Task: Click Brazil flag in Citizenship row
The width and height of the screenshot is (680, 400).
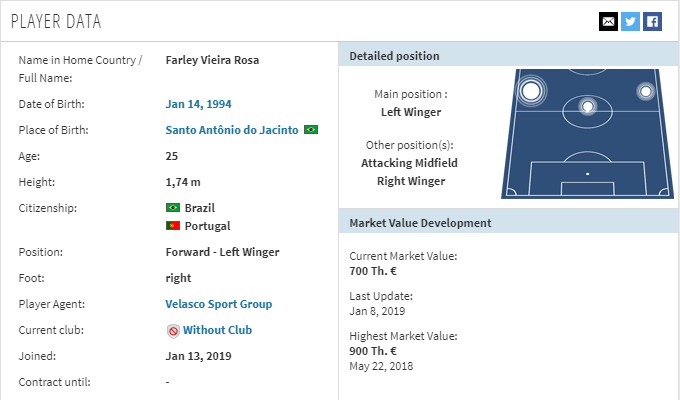Action: tap(173, 208)
